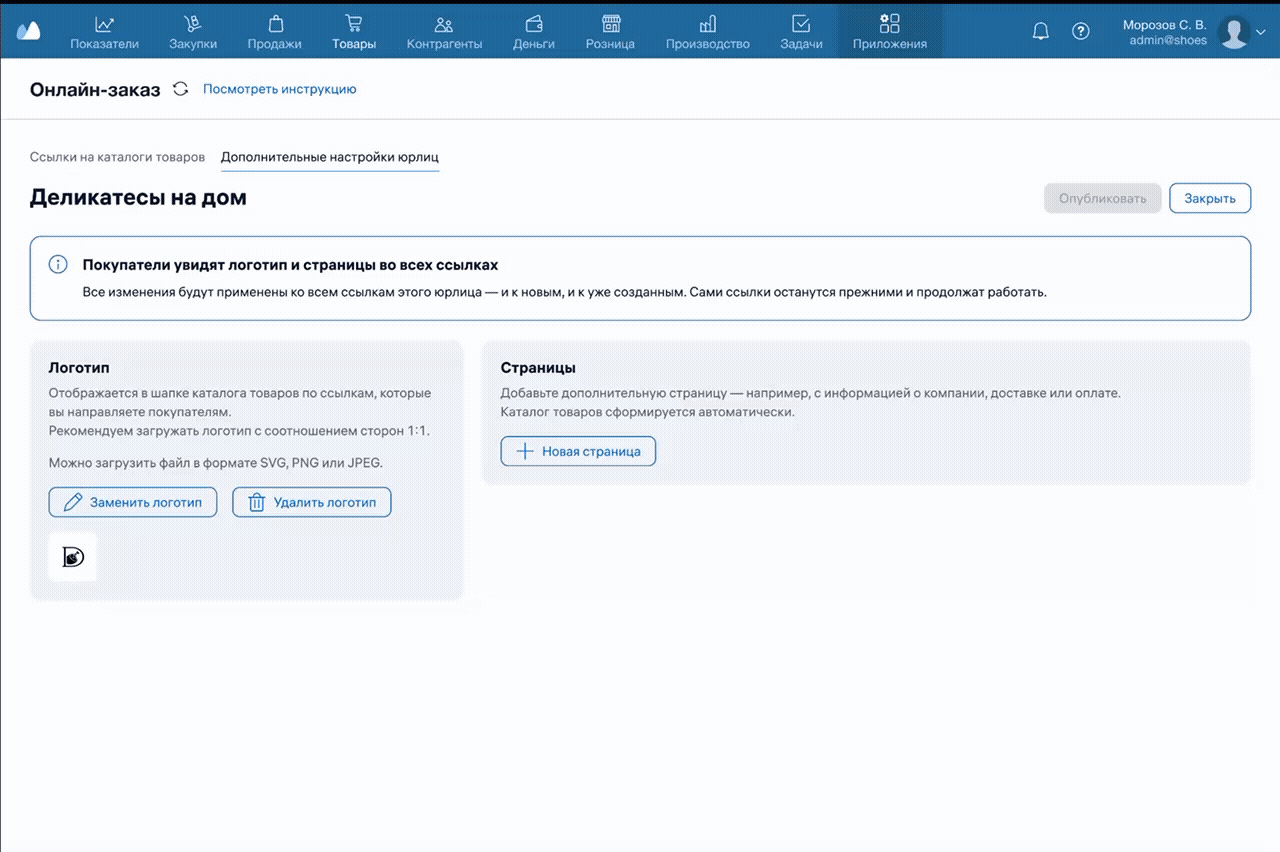1280x852 pixels.
Task: Open the Производство section
Action: coord(707,31)
